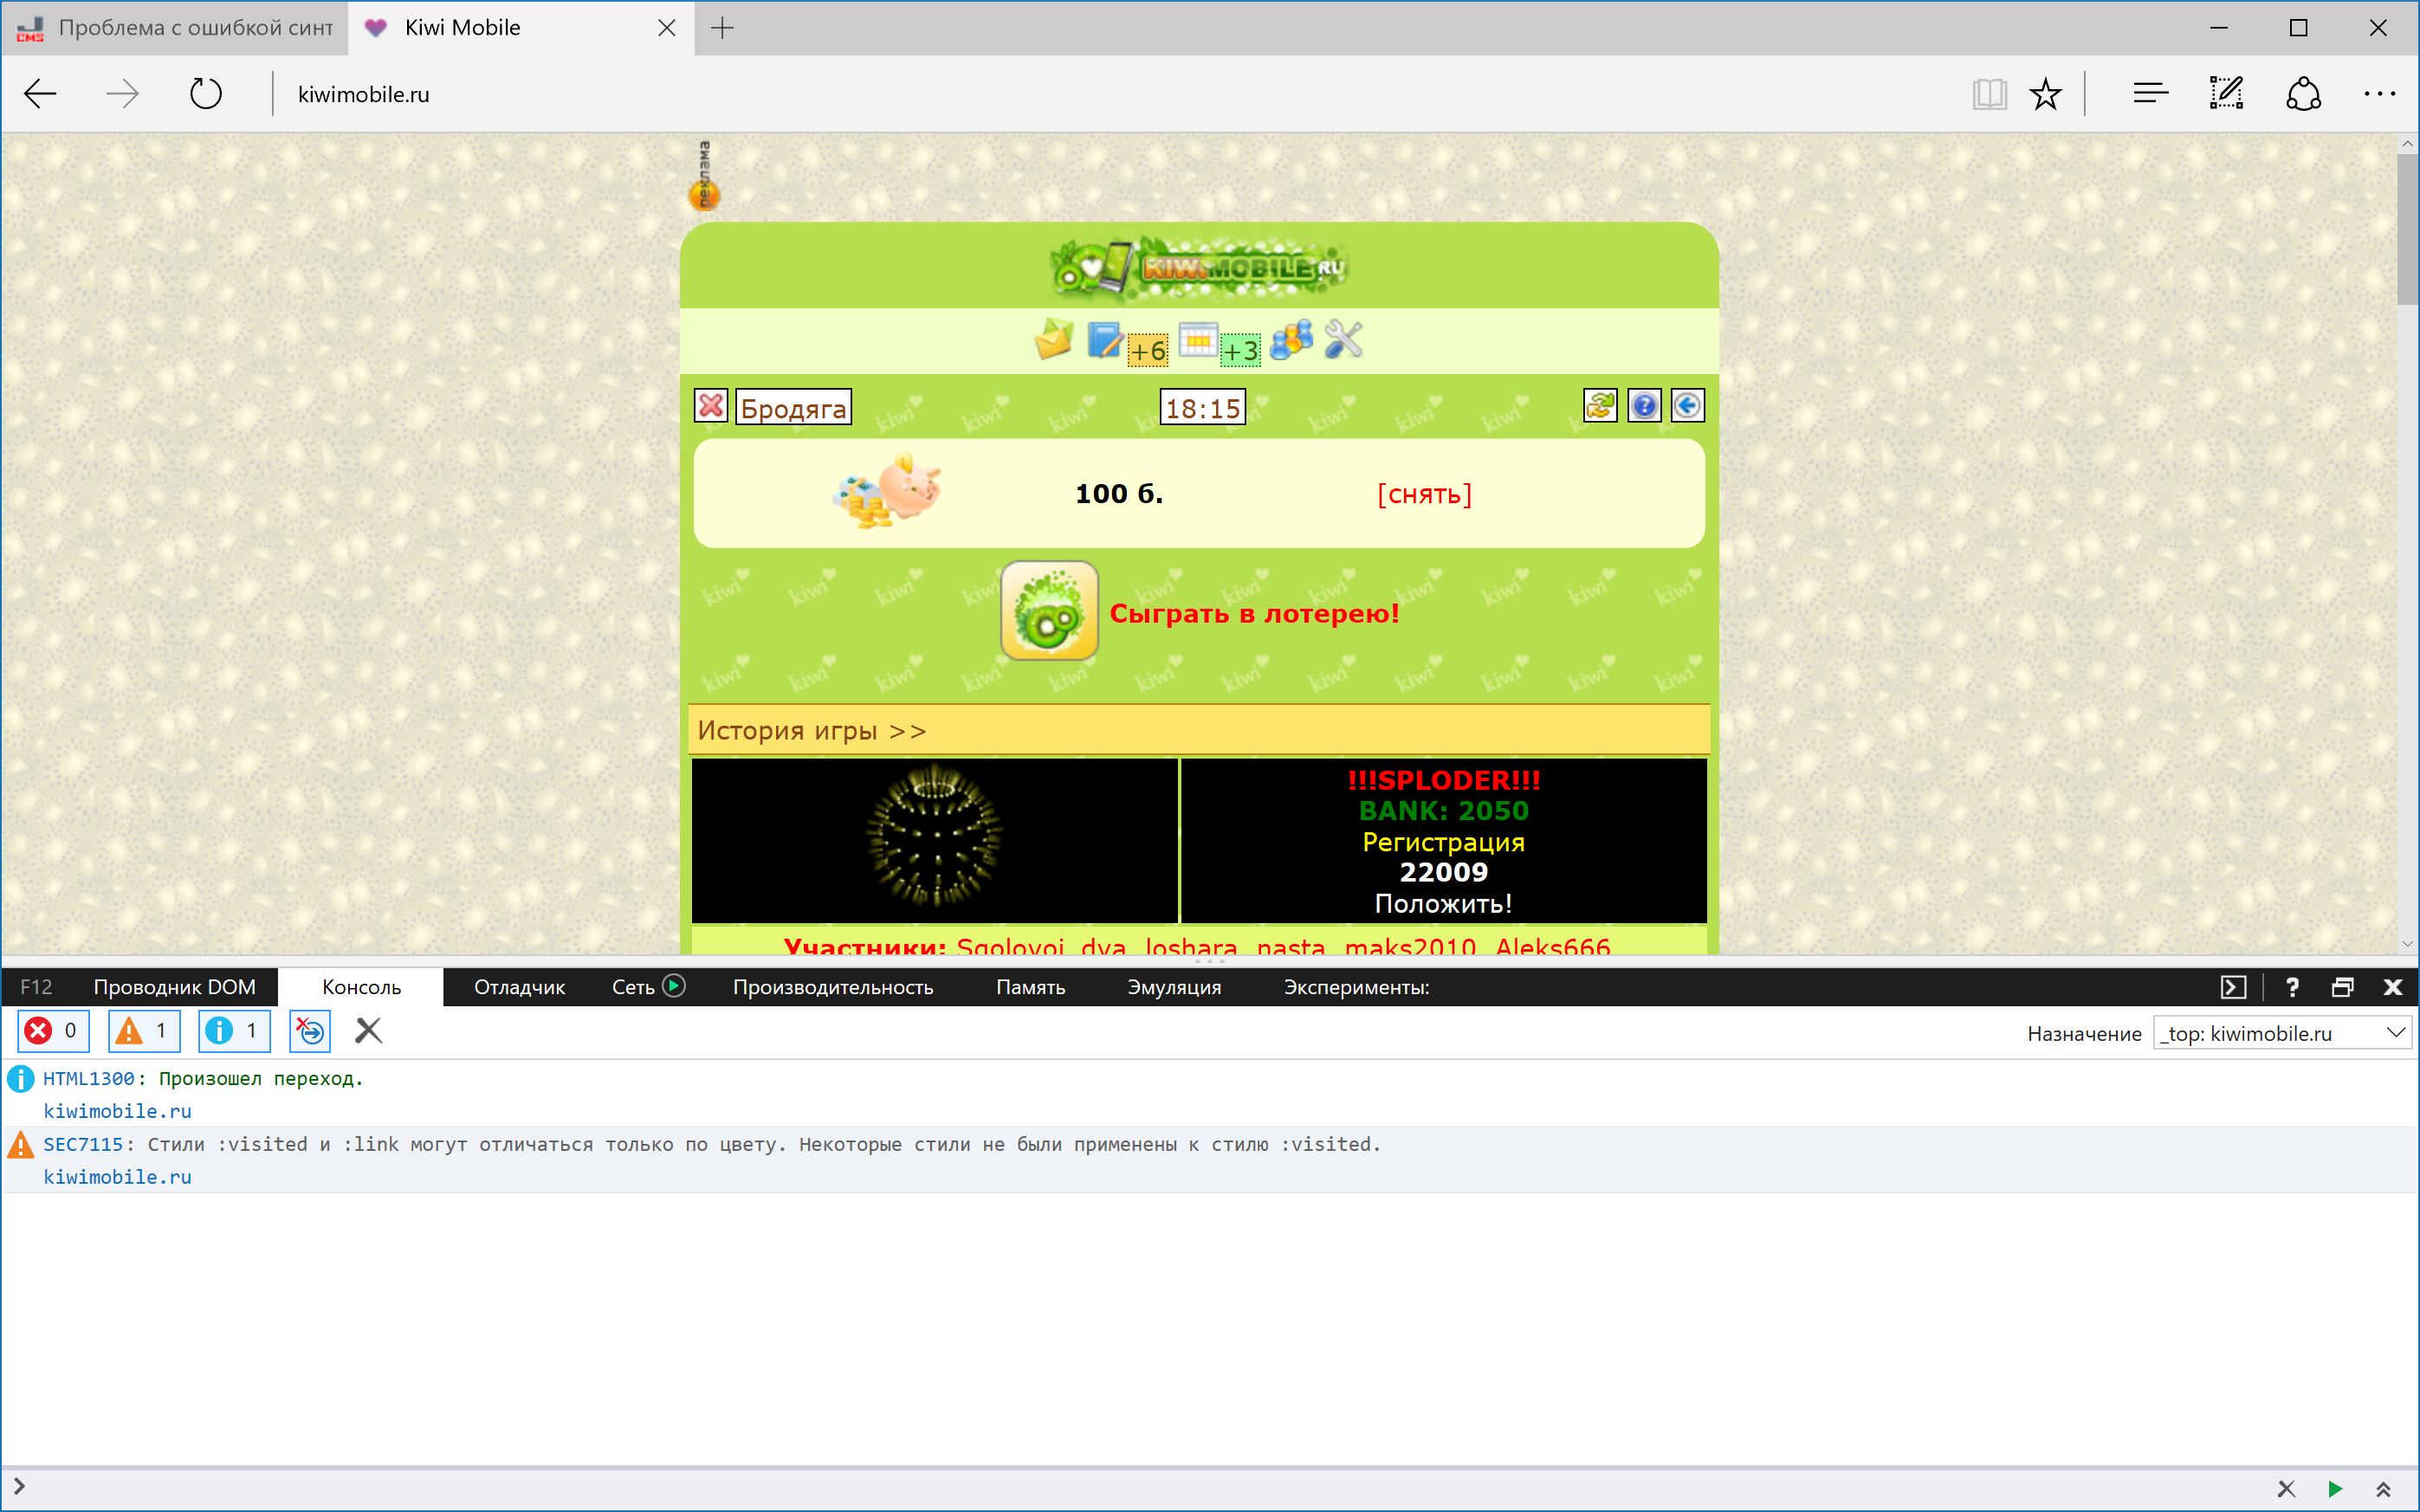Toggle the info messages filter in console
The height and width of the screenshot is (1512, 2420).
pyautogui.click(x=234, y=1031)
